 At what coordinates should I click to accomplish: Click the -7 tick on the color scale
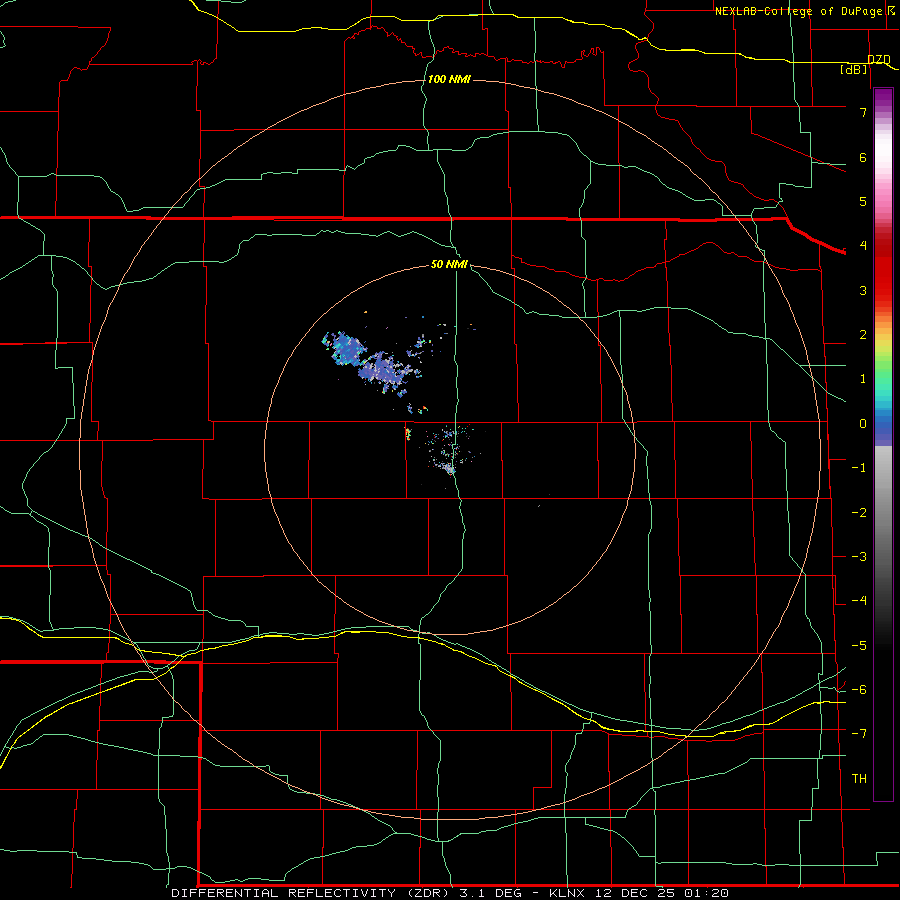[859, 734]
